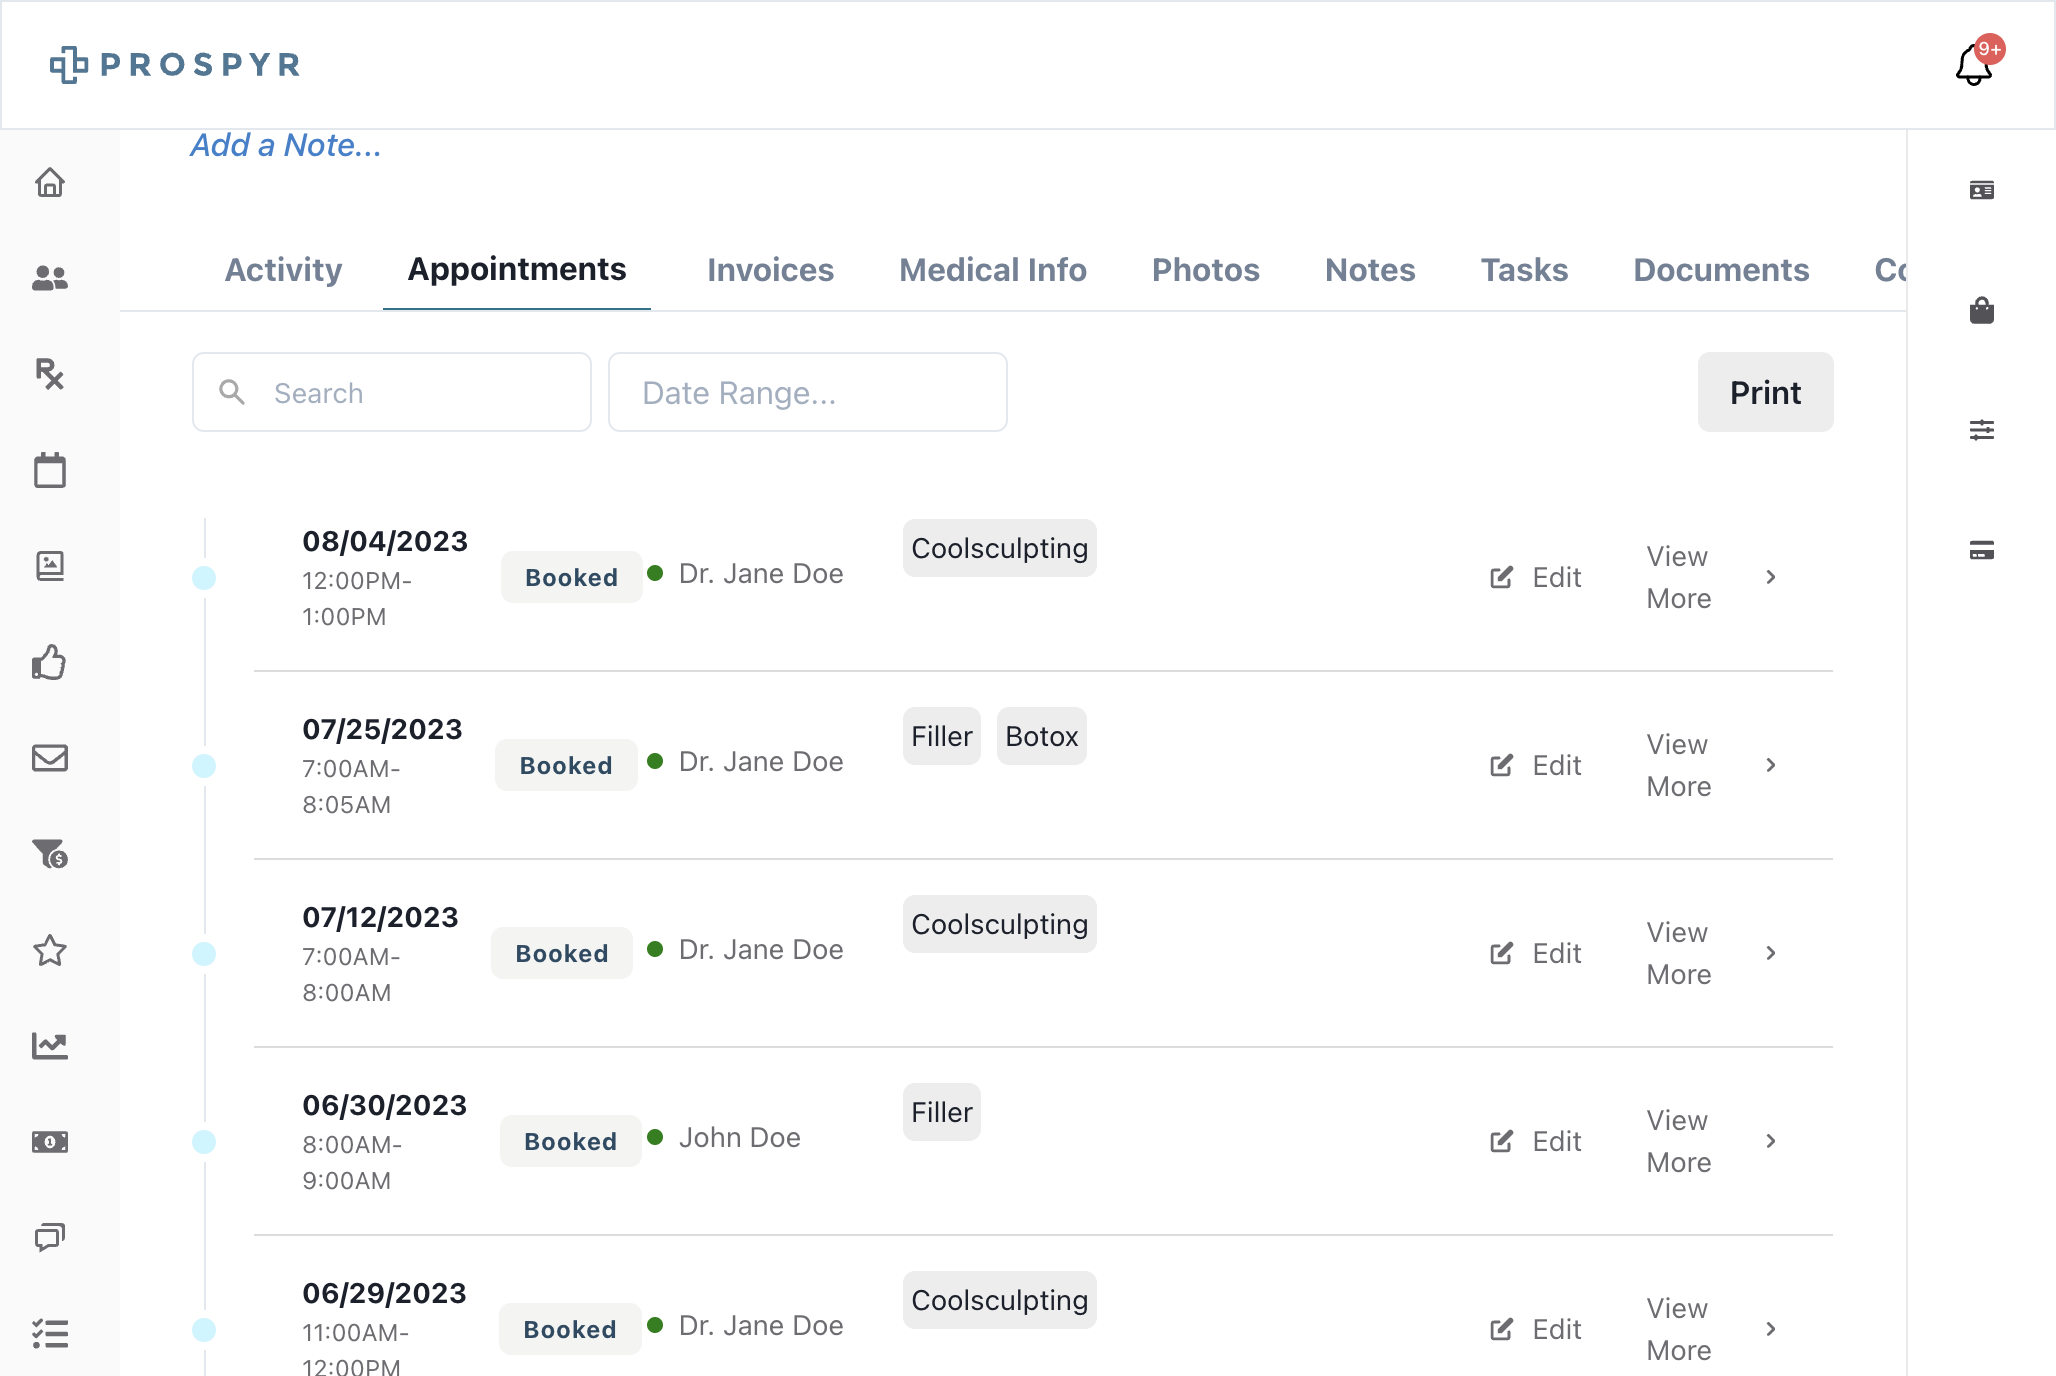Open the chat messages icon
The width and height of the screenshot is (2056, 1376).
coord(50,1237)
